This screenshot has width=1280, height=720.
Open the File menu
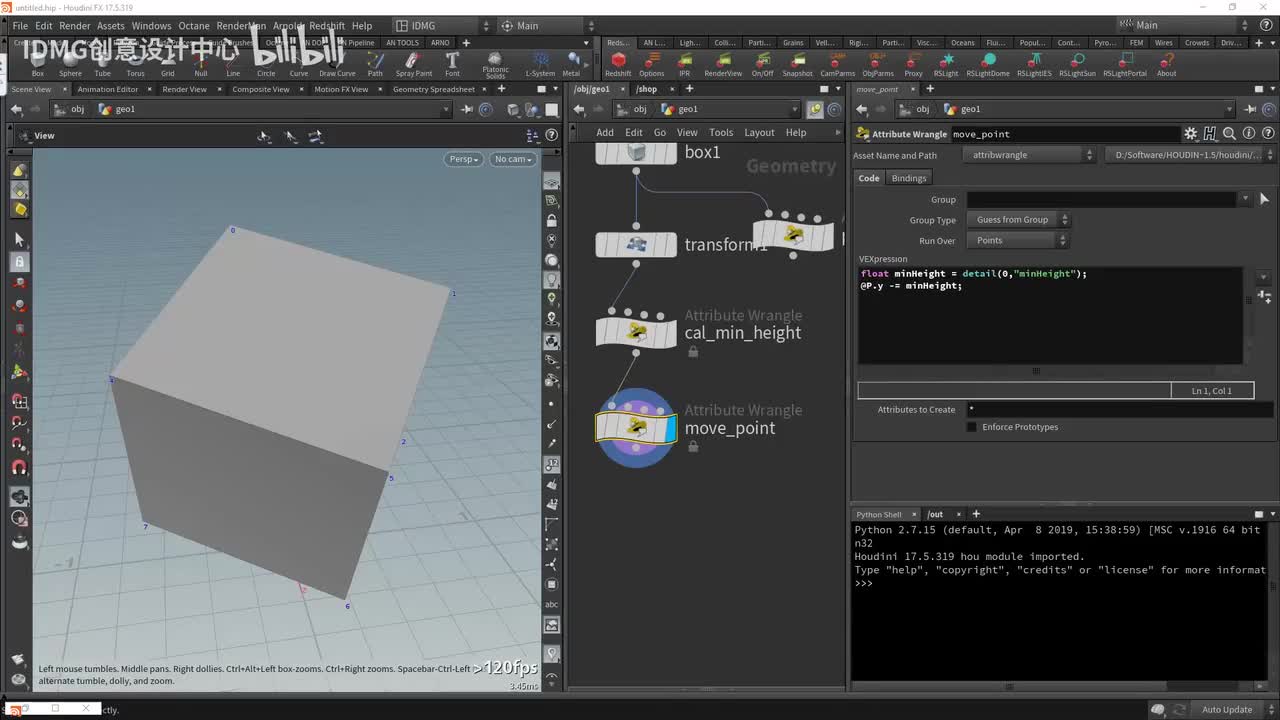[20, 26]
